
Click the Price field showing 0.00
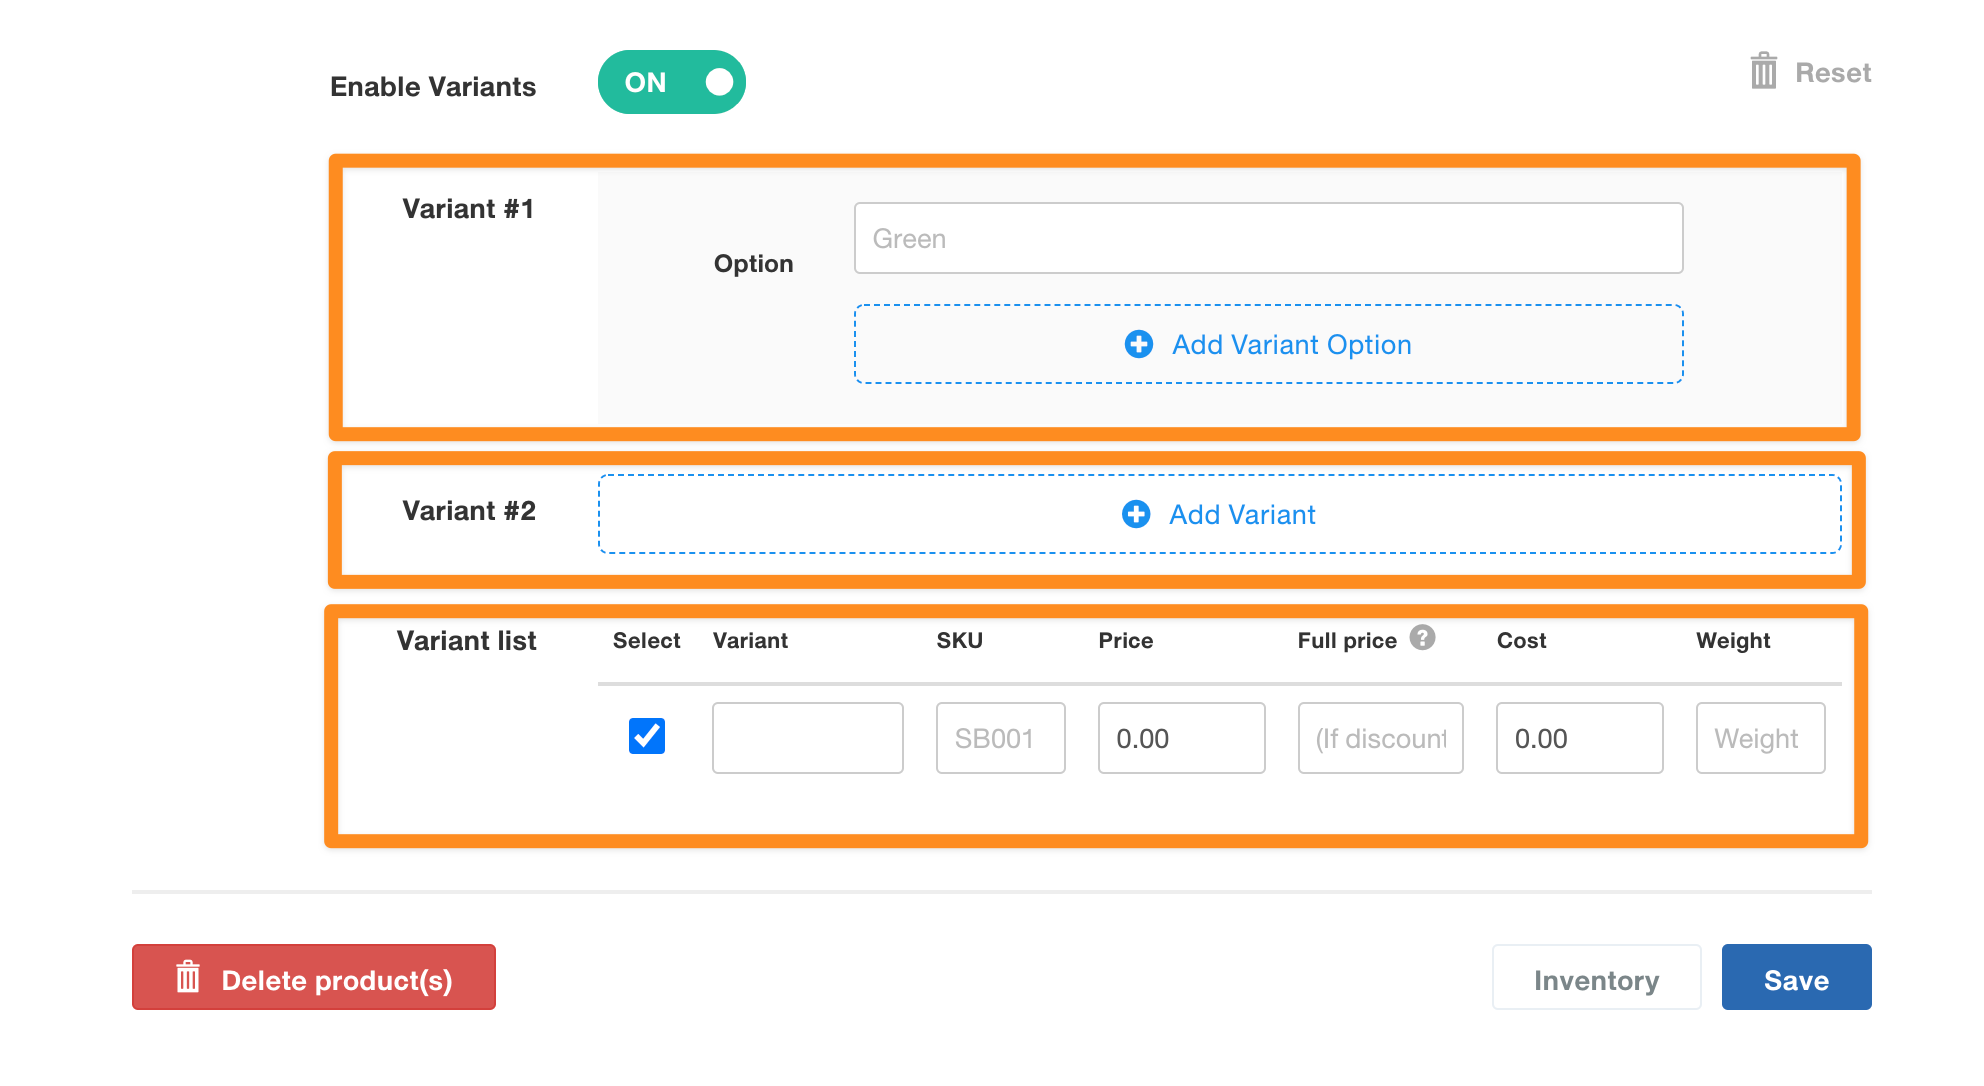pos(1181,738)
